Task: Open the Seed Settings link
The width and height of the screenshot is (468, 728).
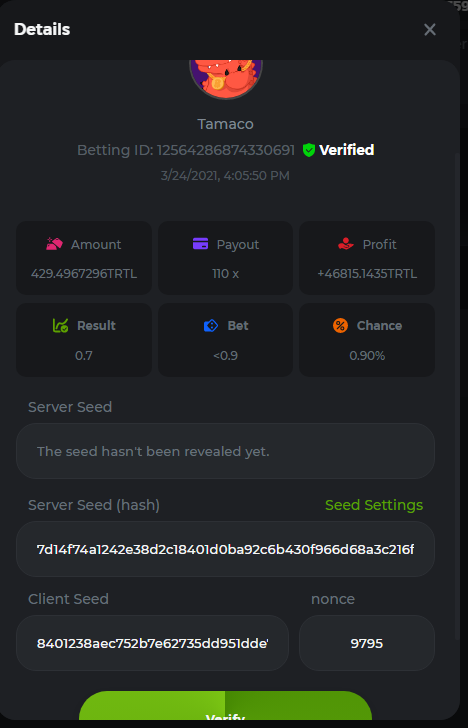Action: click(x=374, y=505)
